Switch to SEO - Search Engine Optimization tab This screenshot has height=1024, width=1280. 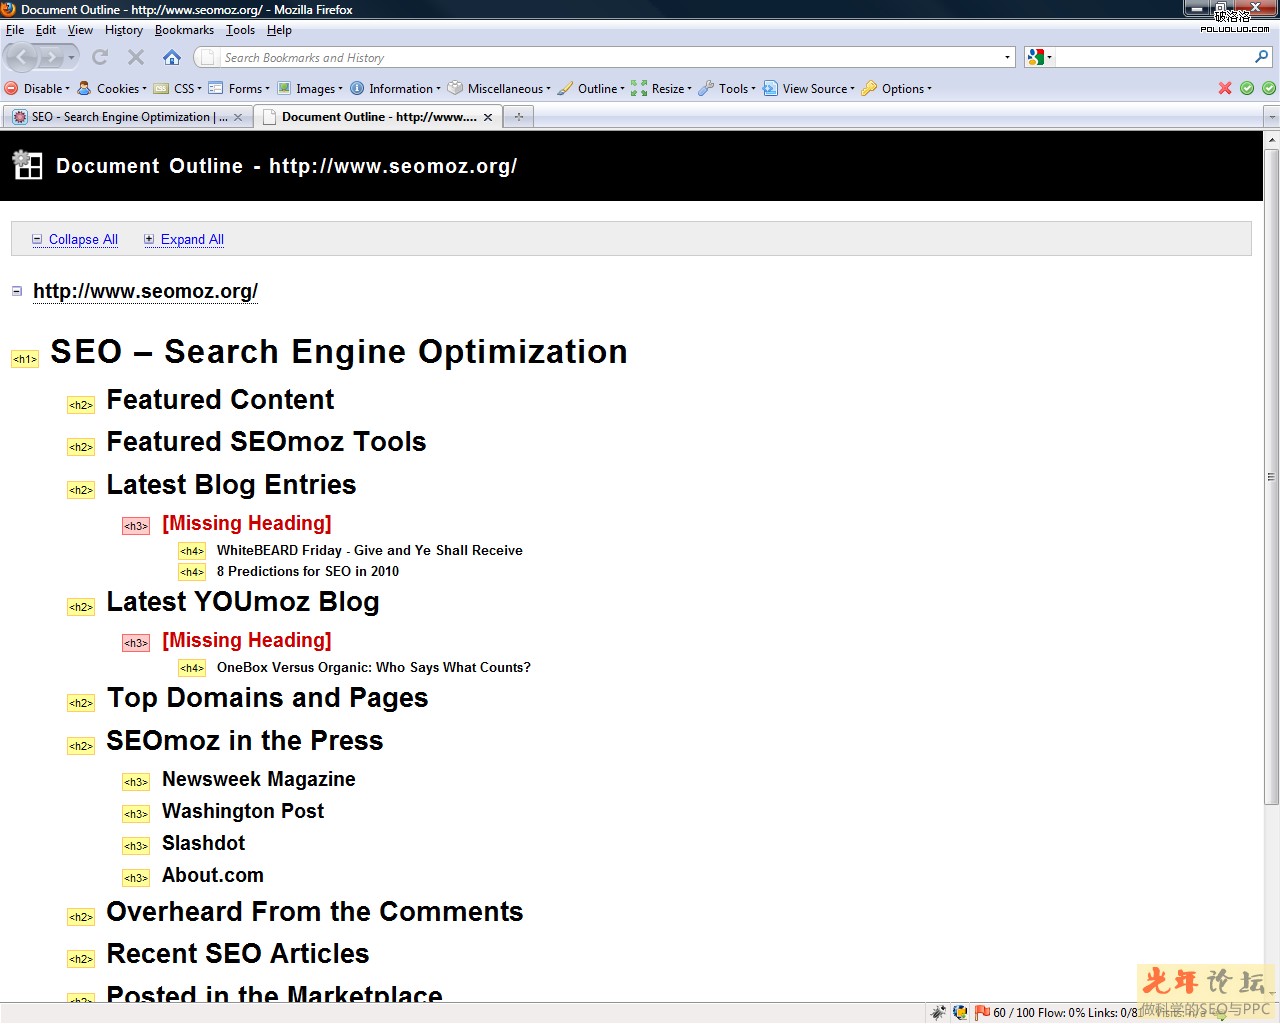point(120,117)
